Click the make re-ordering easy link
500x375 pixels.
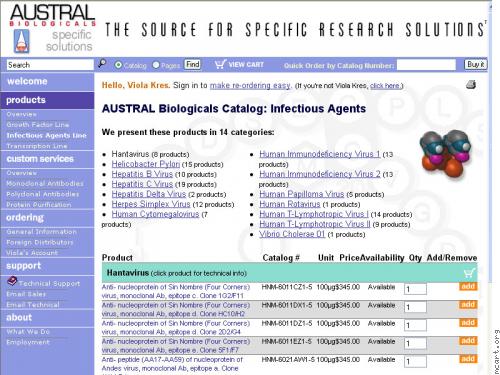pos(250,86)
